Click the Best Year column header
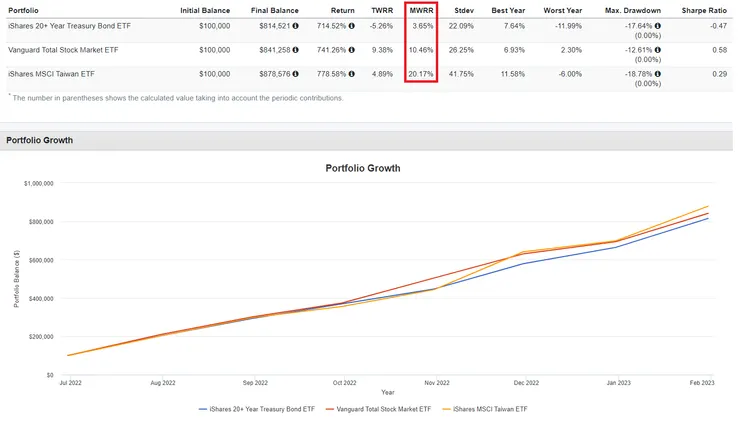This screenshot has height=421, width=740. (x=508, y=9)
